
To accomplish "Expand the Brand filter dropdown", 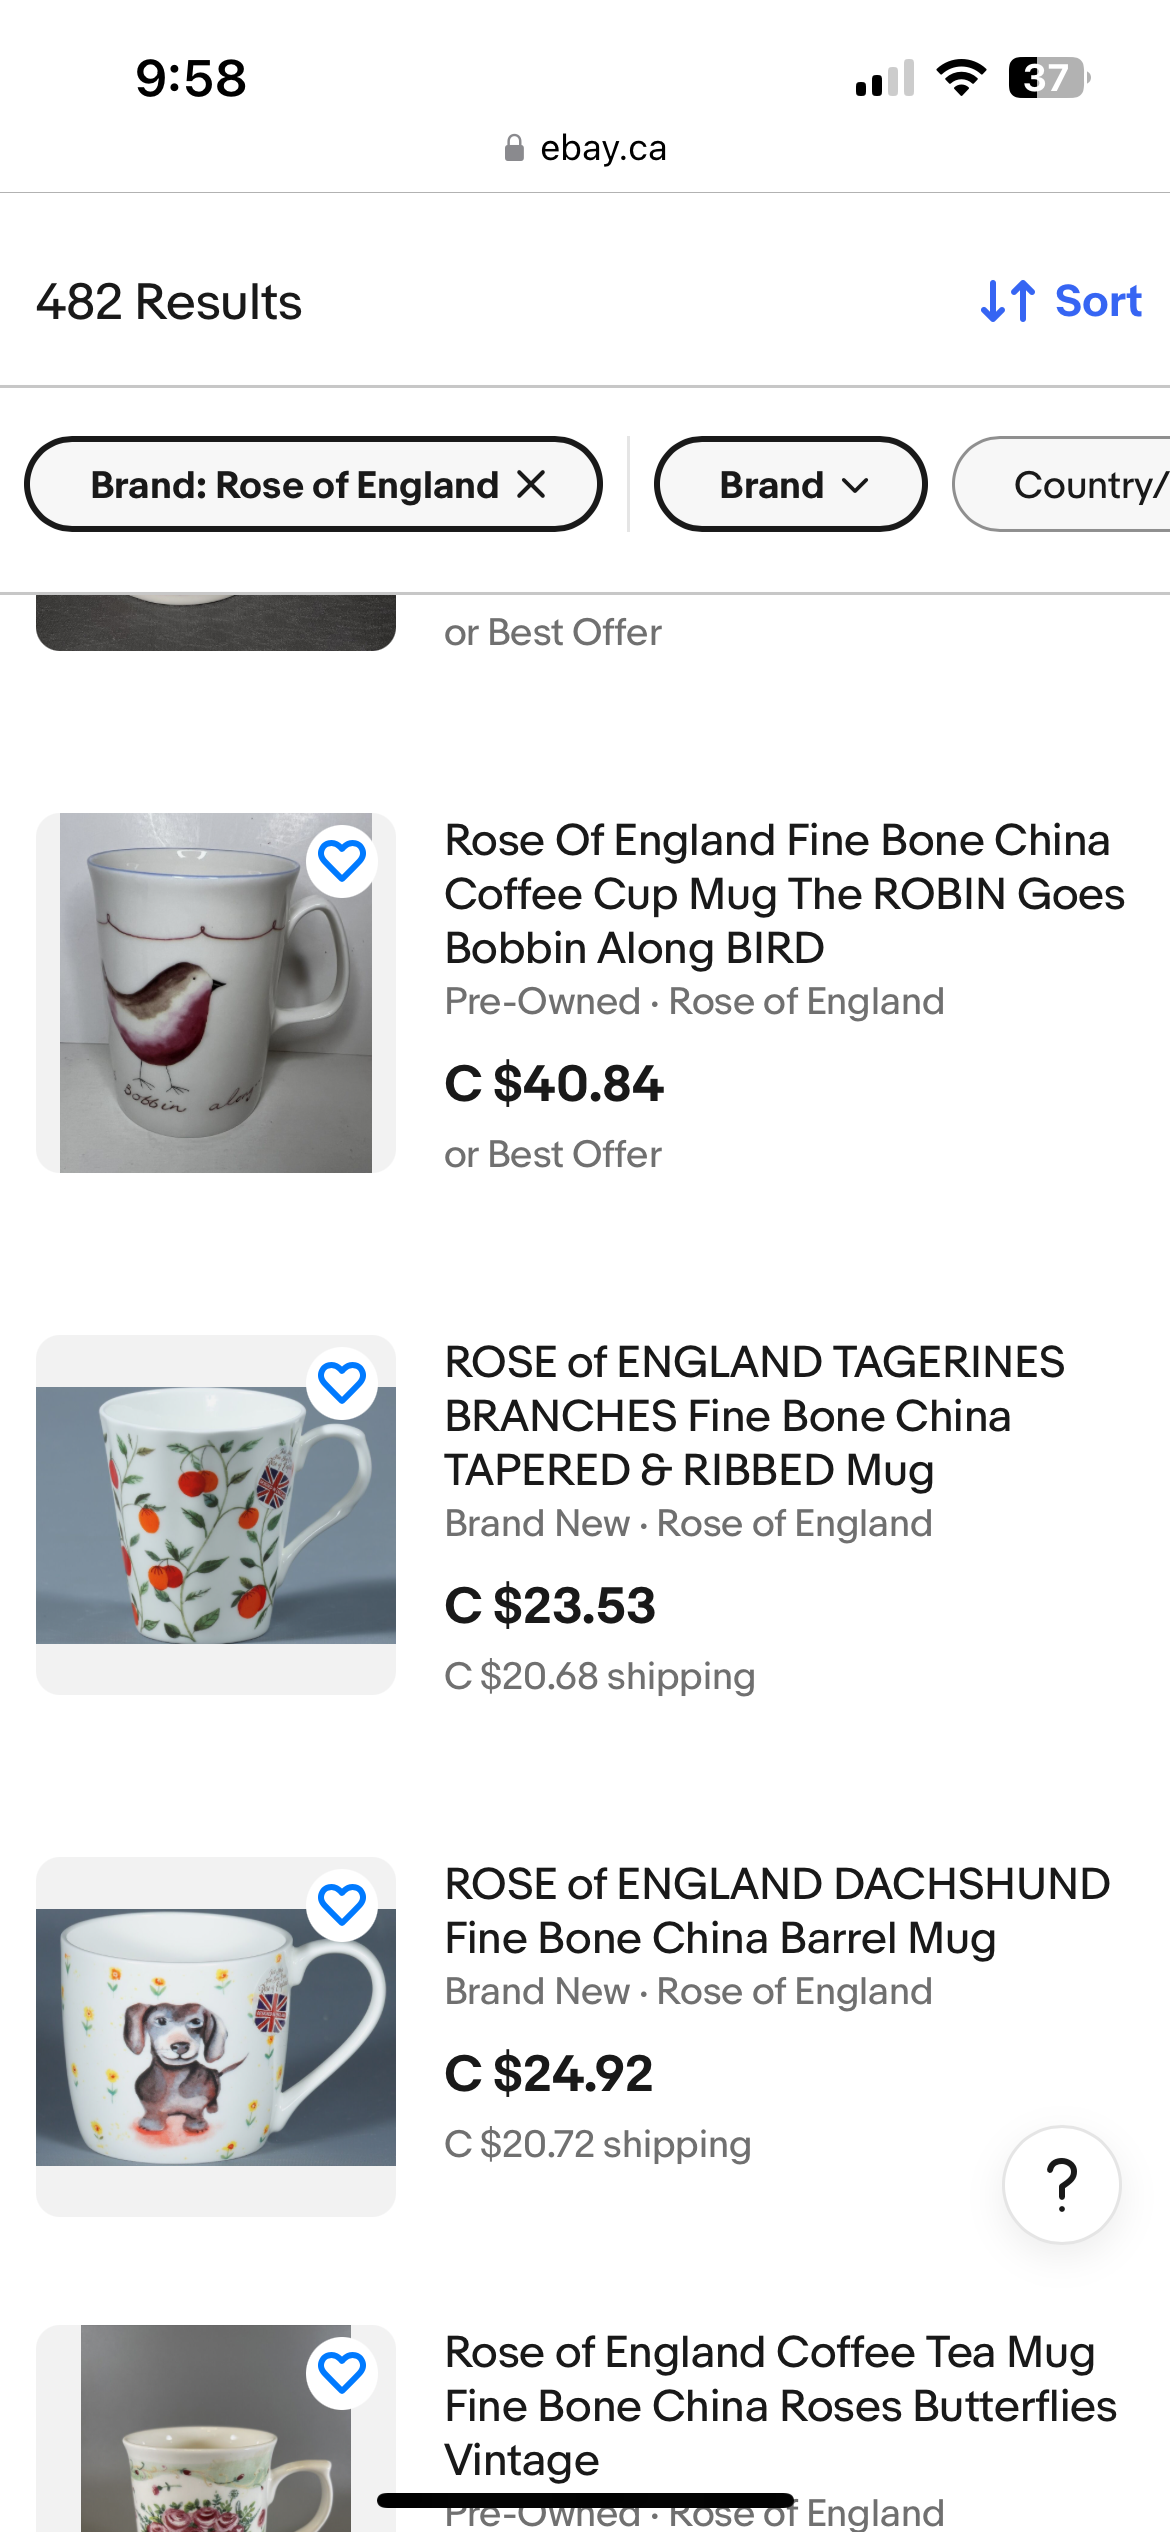I will pos(790,485).
